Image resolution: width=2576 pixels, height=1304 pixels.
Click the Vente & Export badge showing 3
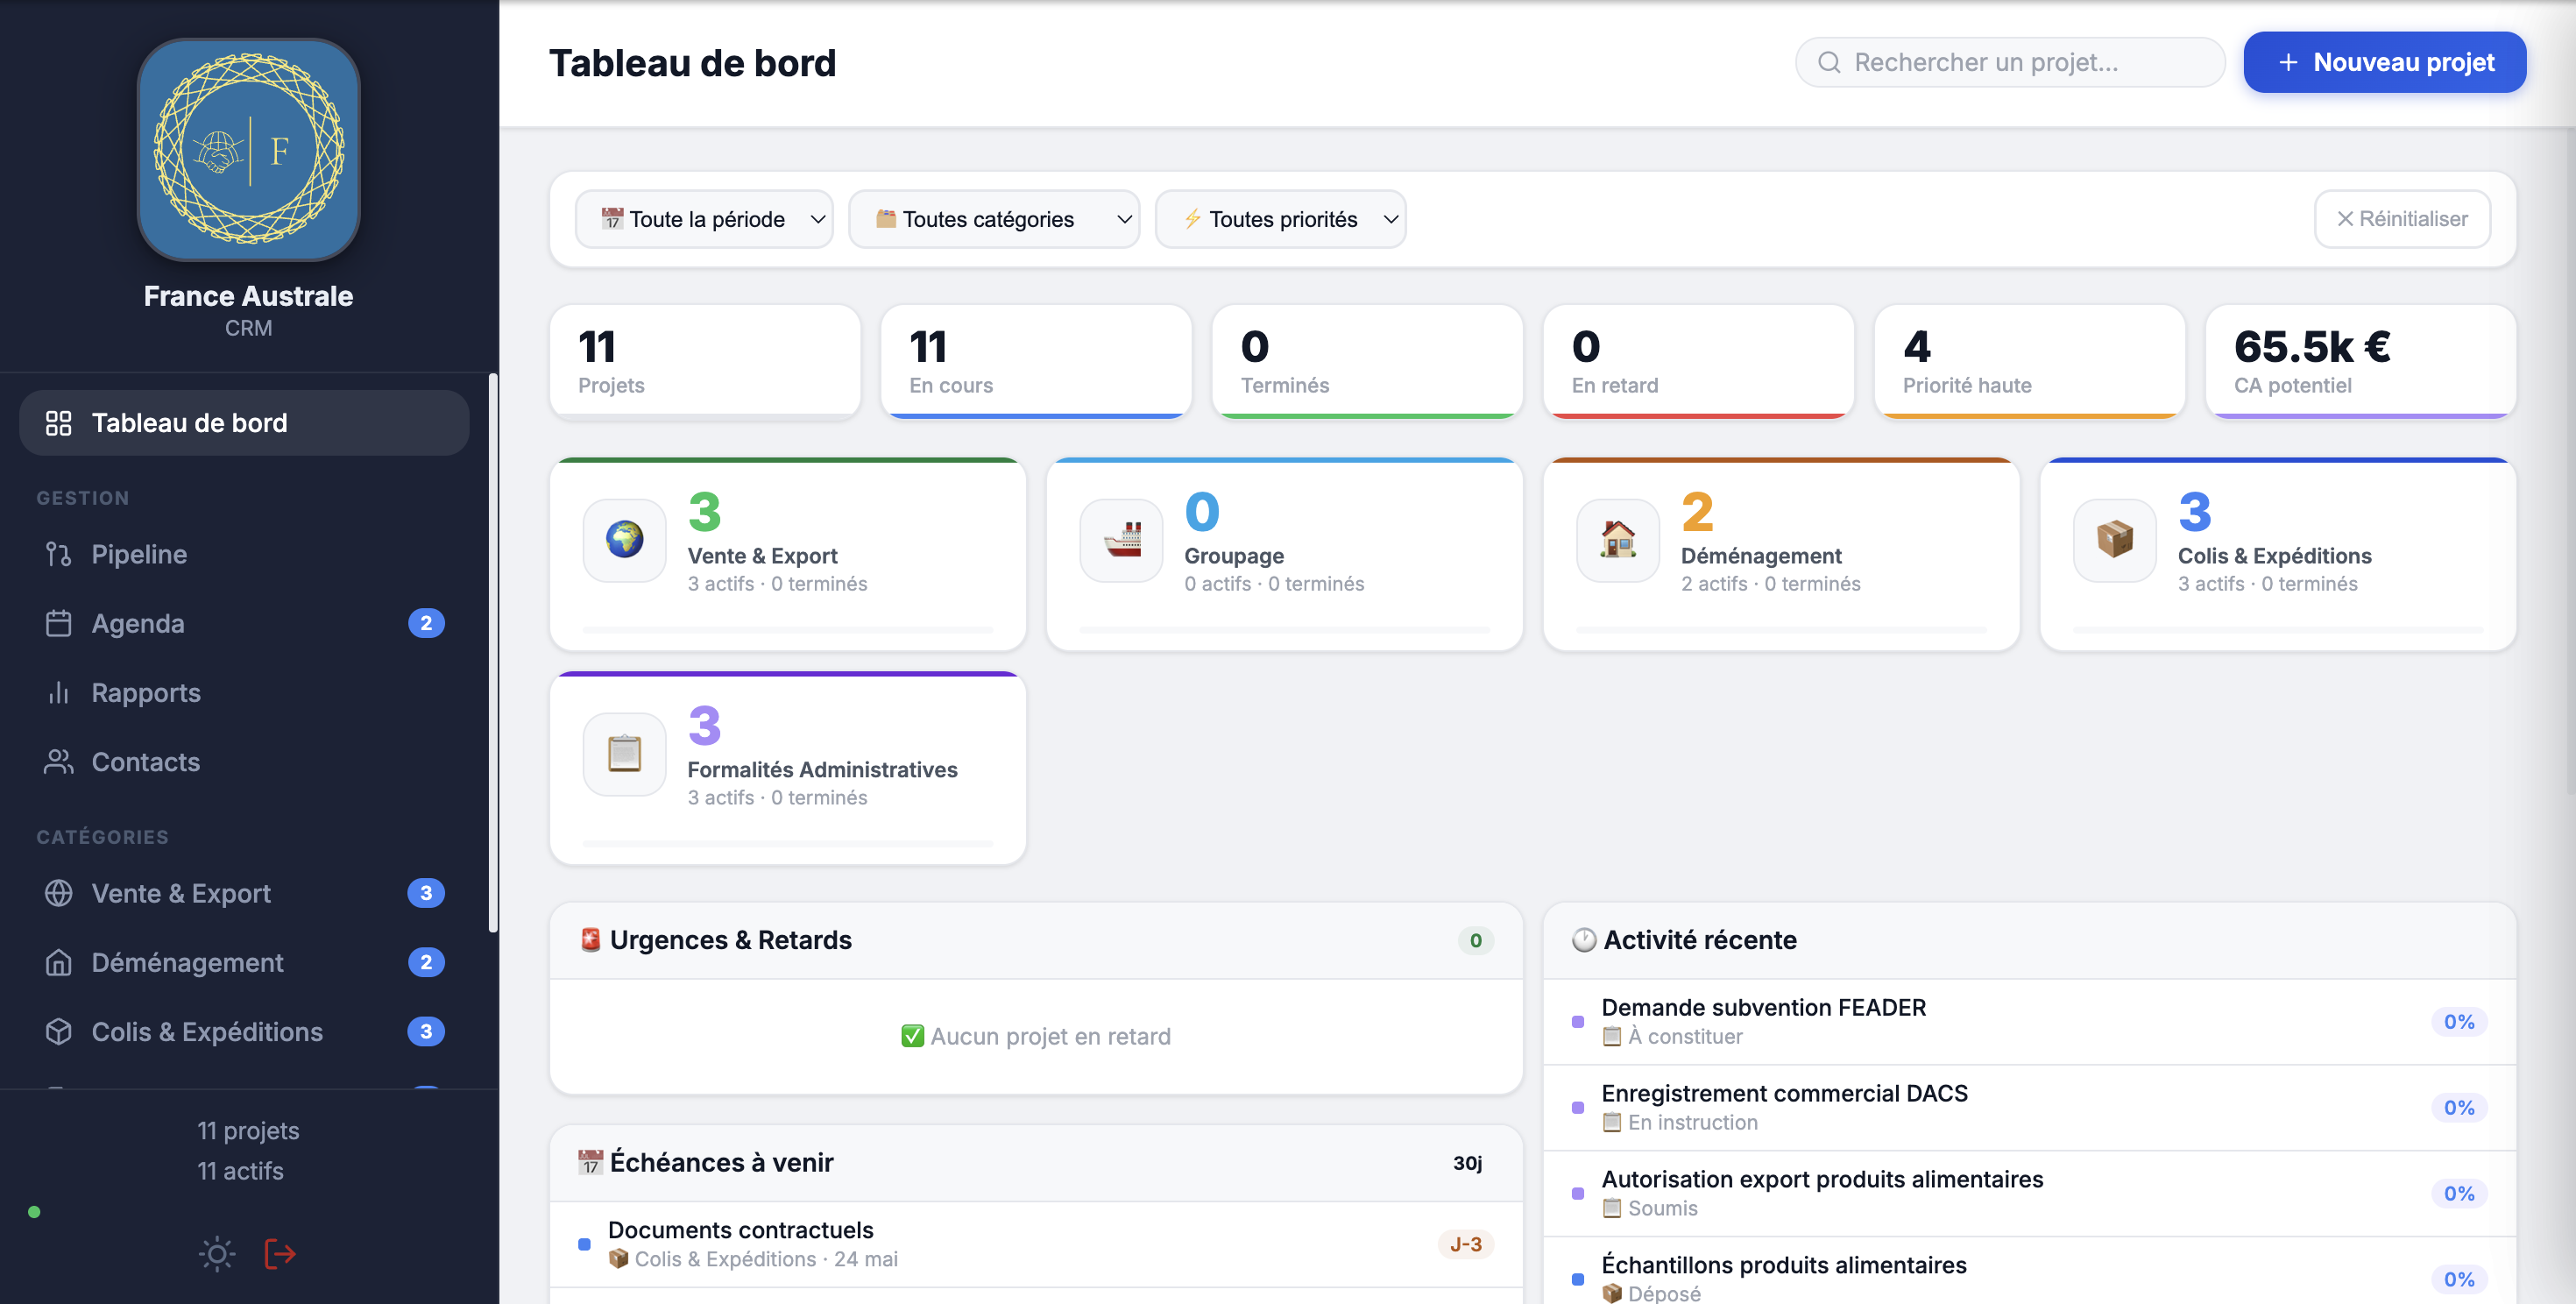tap(426, 893)
